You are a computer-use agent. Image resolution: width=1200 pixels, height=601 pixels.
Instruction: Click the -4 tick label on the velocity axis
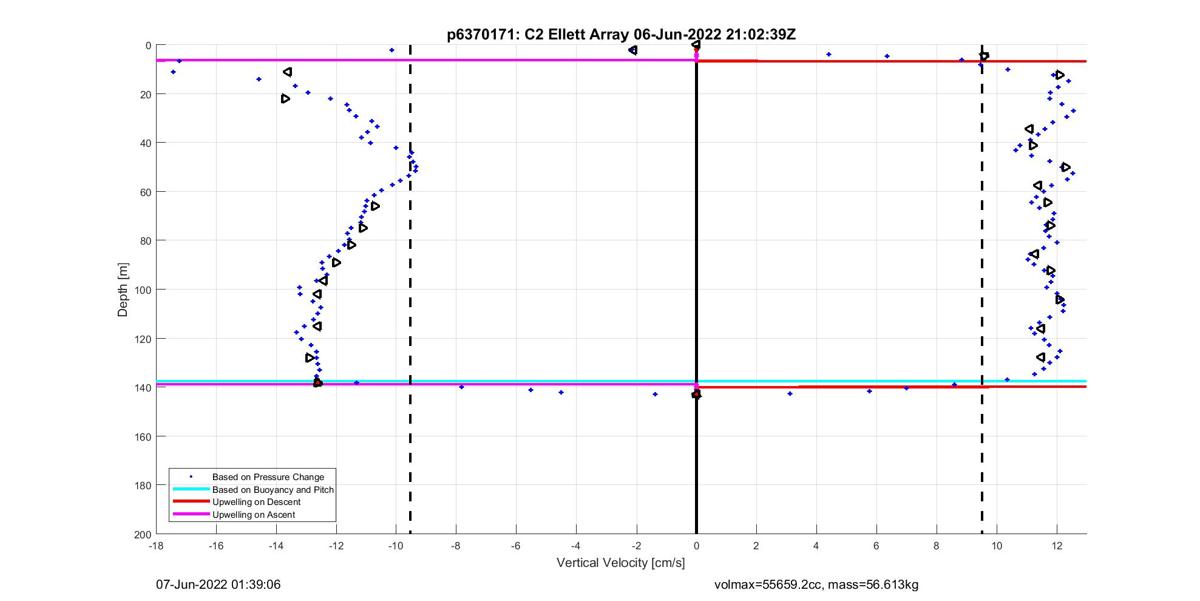click(x=576, y=547)
